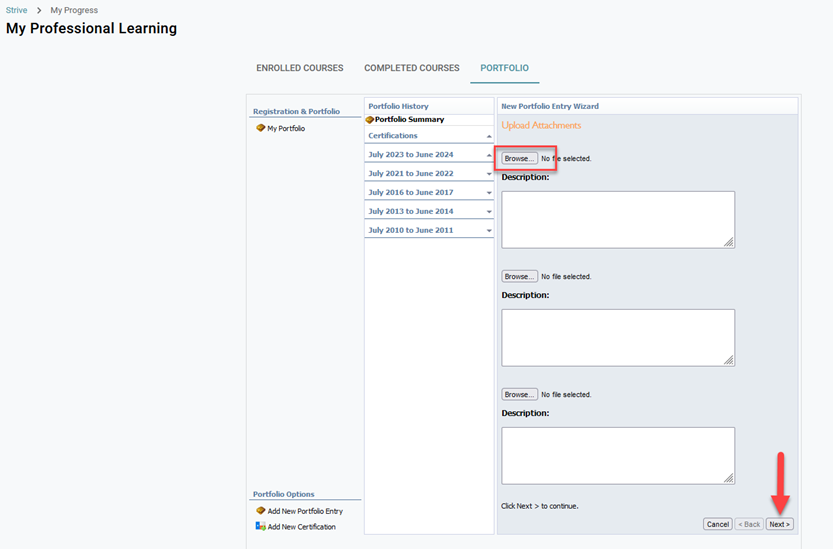This screenshot has height=549, width=833.
Task: Click the Add New Portfolio Entry icon
Action: (x=260, y=511)
